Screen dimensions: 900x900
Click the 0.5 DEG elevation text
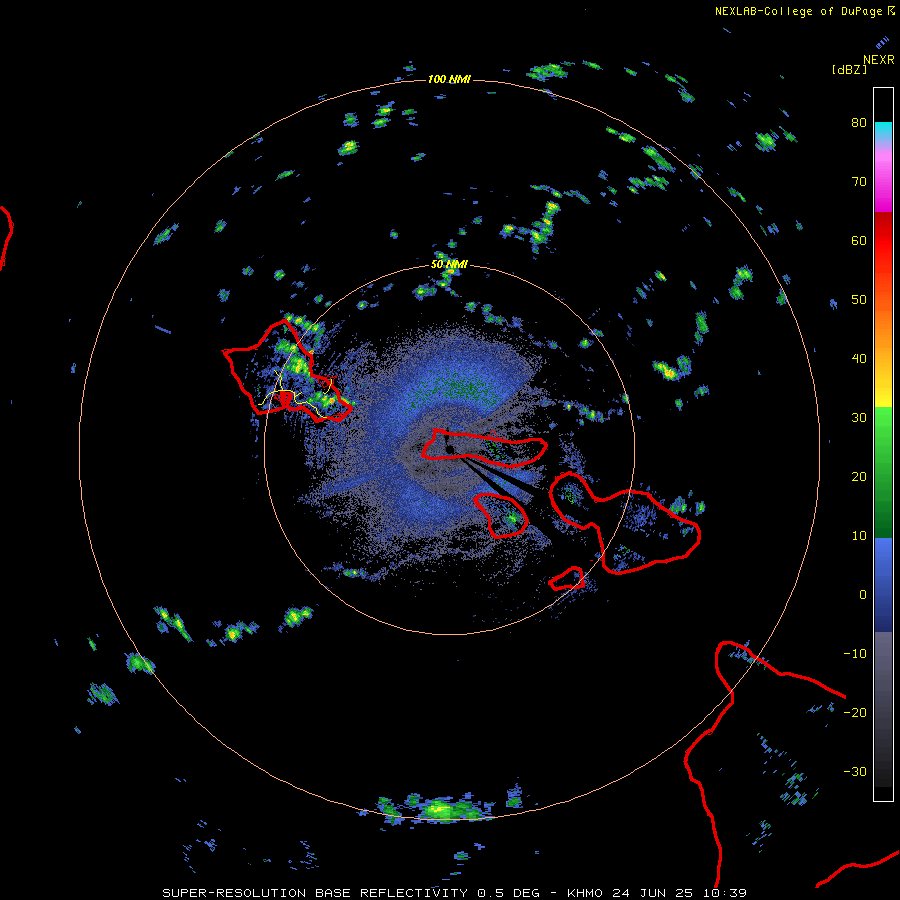click(508, 893)
